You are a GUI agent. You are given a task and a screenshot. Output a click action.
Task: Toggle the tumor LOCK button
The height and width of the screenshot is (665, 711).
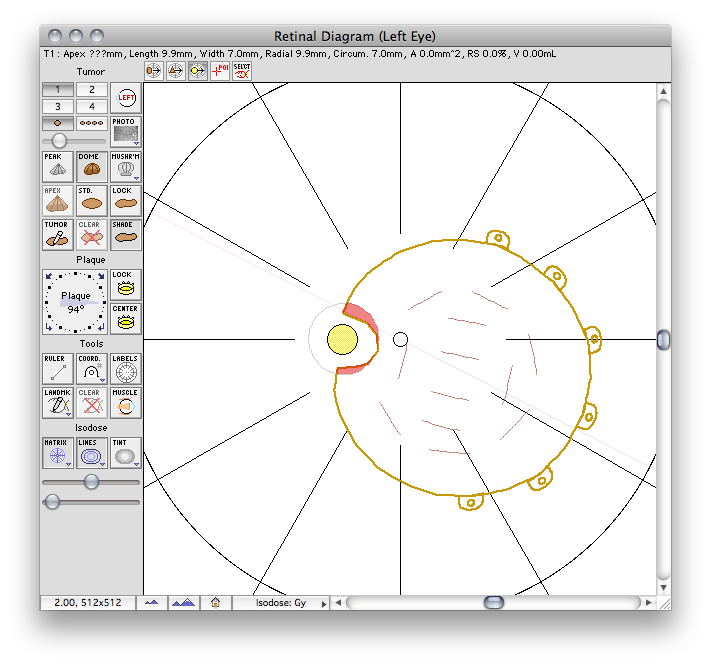coord(126,200)
